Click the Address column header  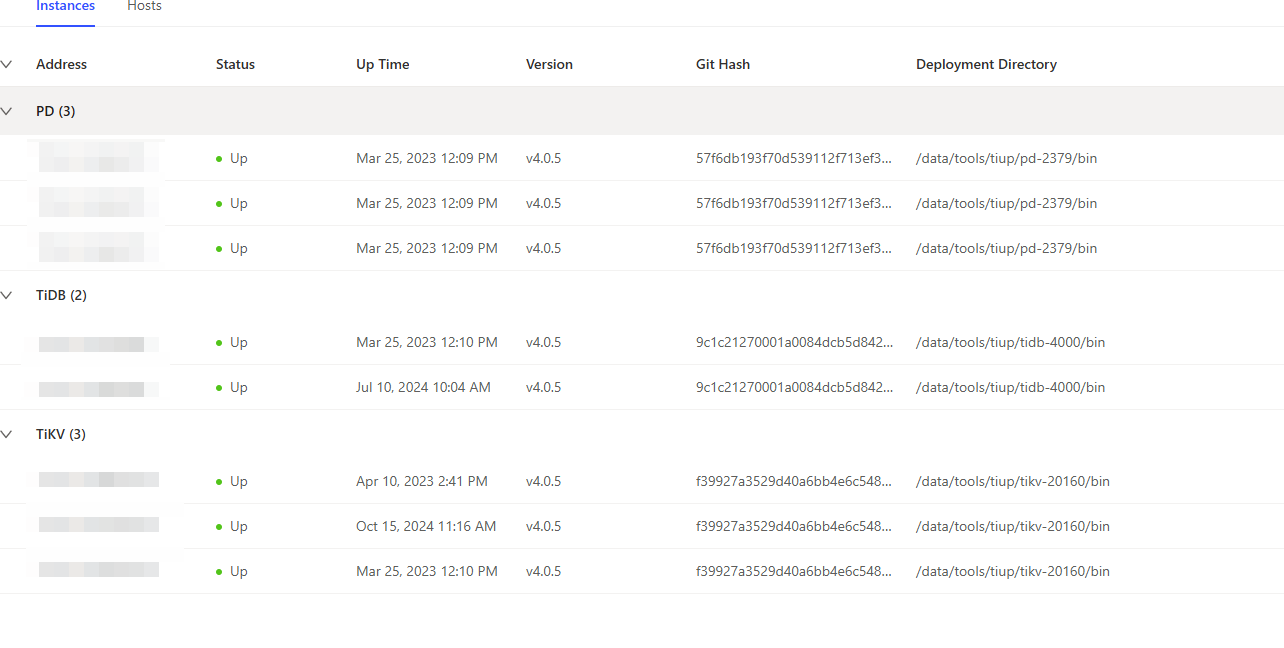61,64
